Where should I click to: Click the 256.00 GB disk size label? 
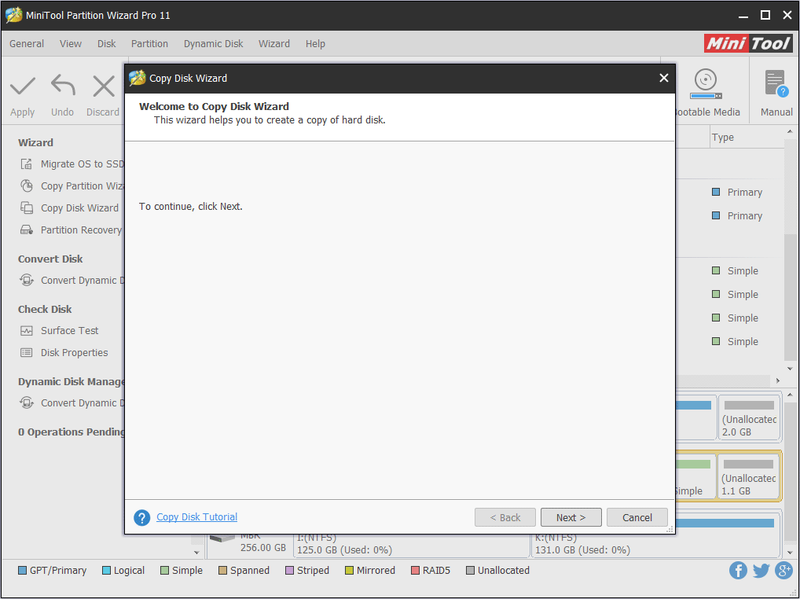[x=263, y=548]
